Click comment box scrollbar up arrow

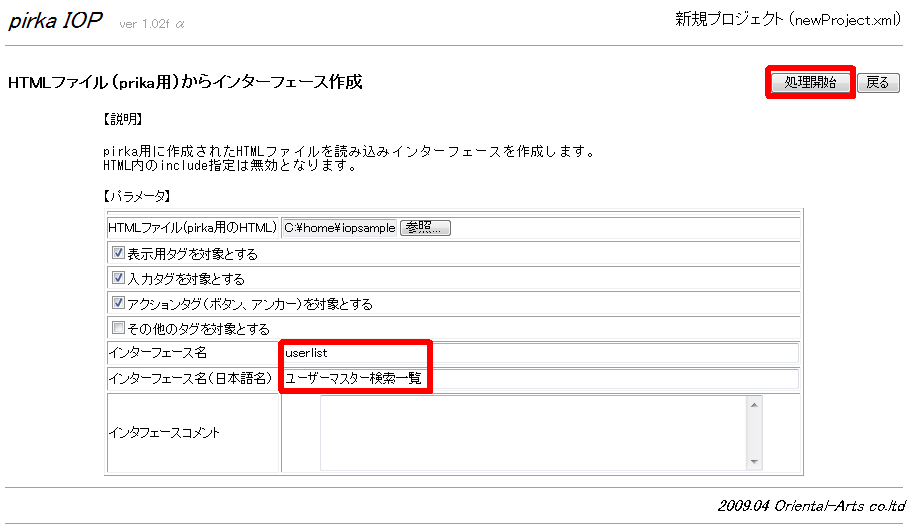(x=755, y=404)
